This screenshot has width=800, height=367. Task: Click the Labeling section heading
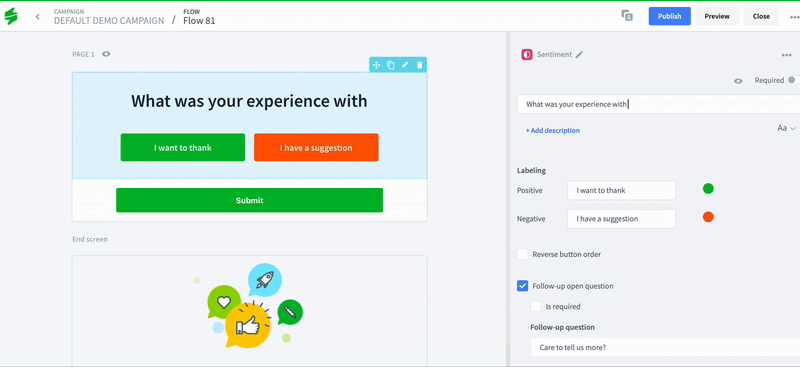click(x=531, y=170)
